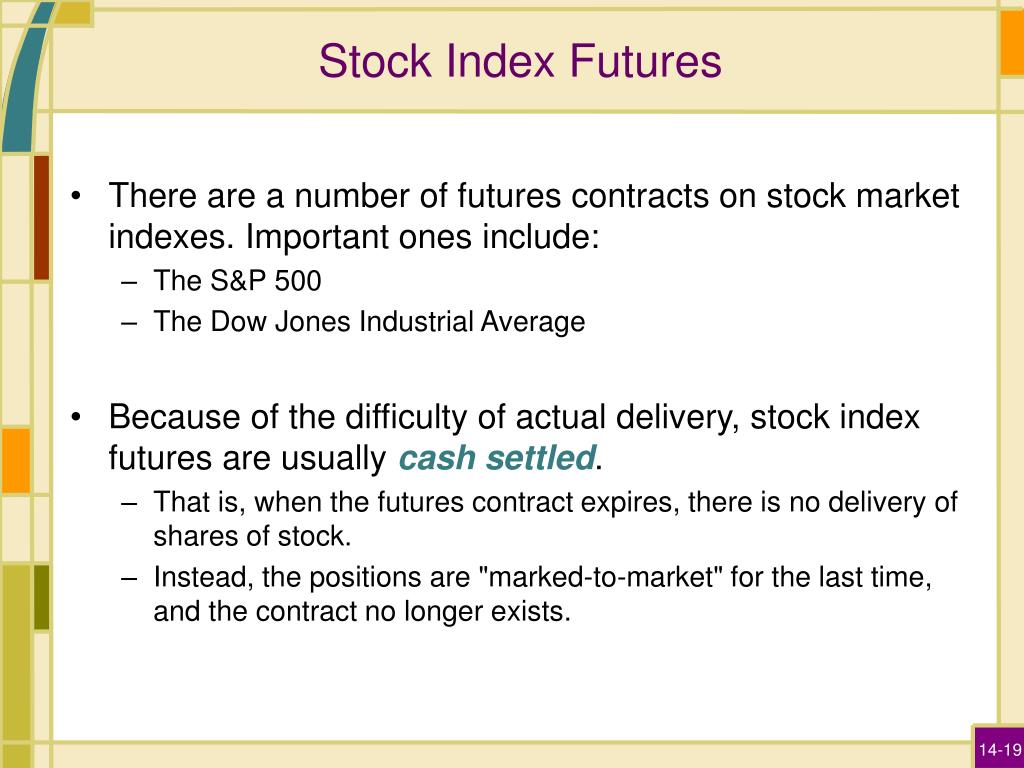The image size is (1024, 768).
Task: Click the Dow Jones Industrial Average line
Action: [x=369, y=322]
